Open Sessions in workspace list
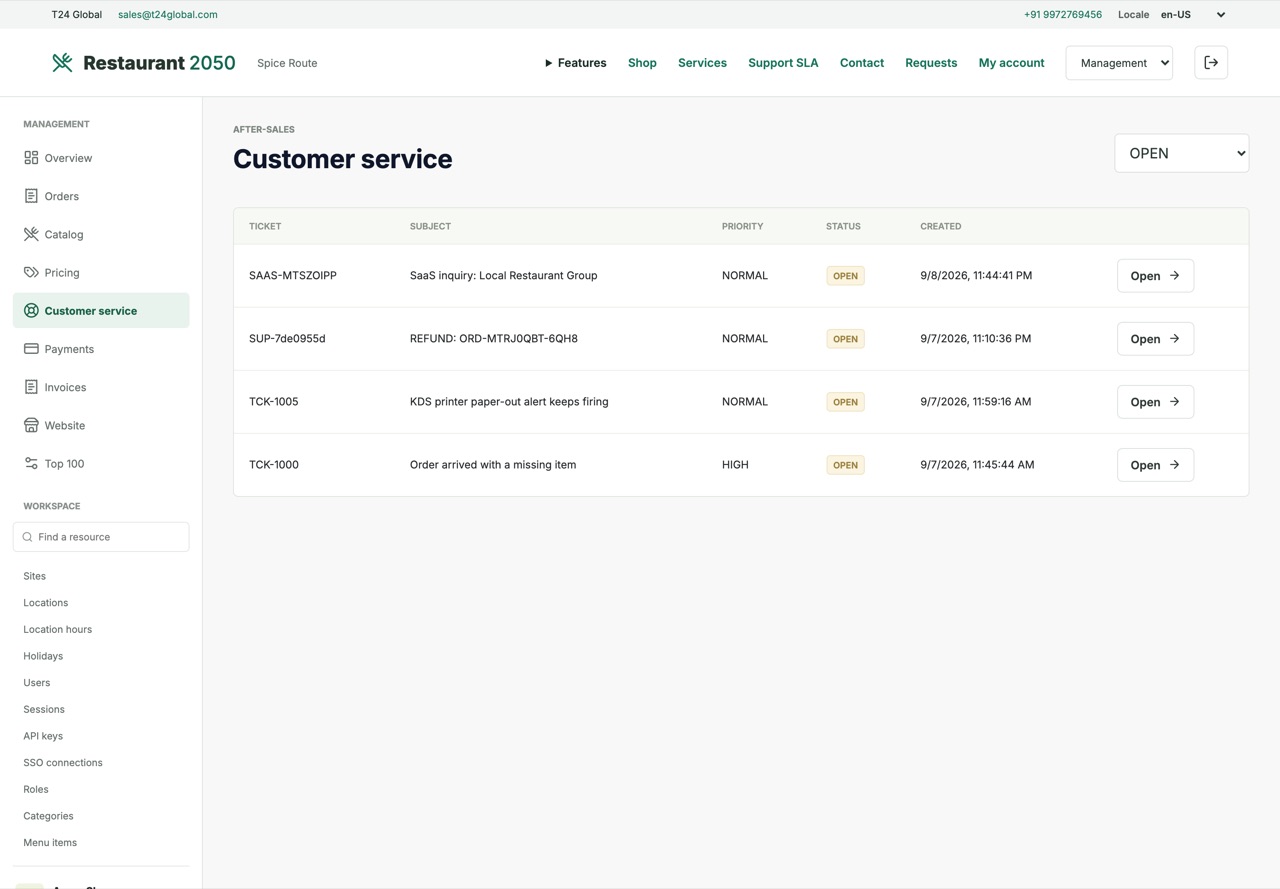Screen dimensions: 1280x889 click(x=44, y=710)
